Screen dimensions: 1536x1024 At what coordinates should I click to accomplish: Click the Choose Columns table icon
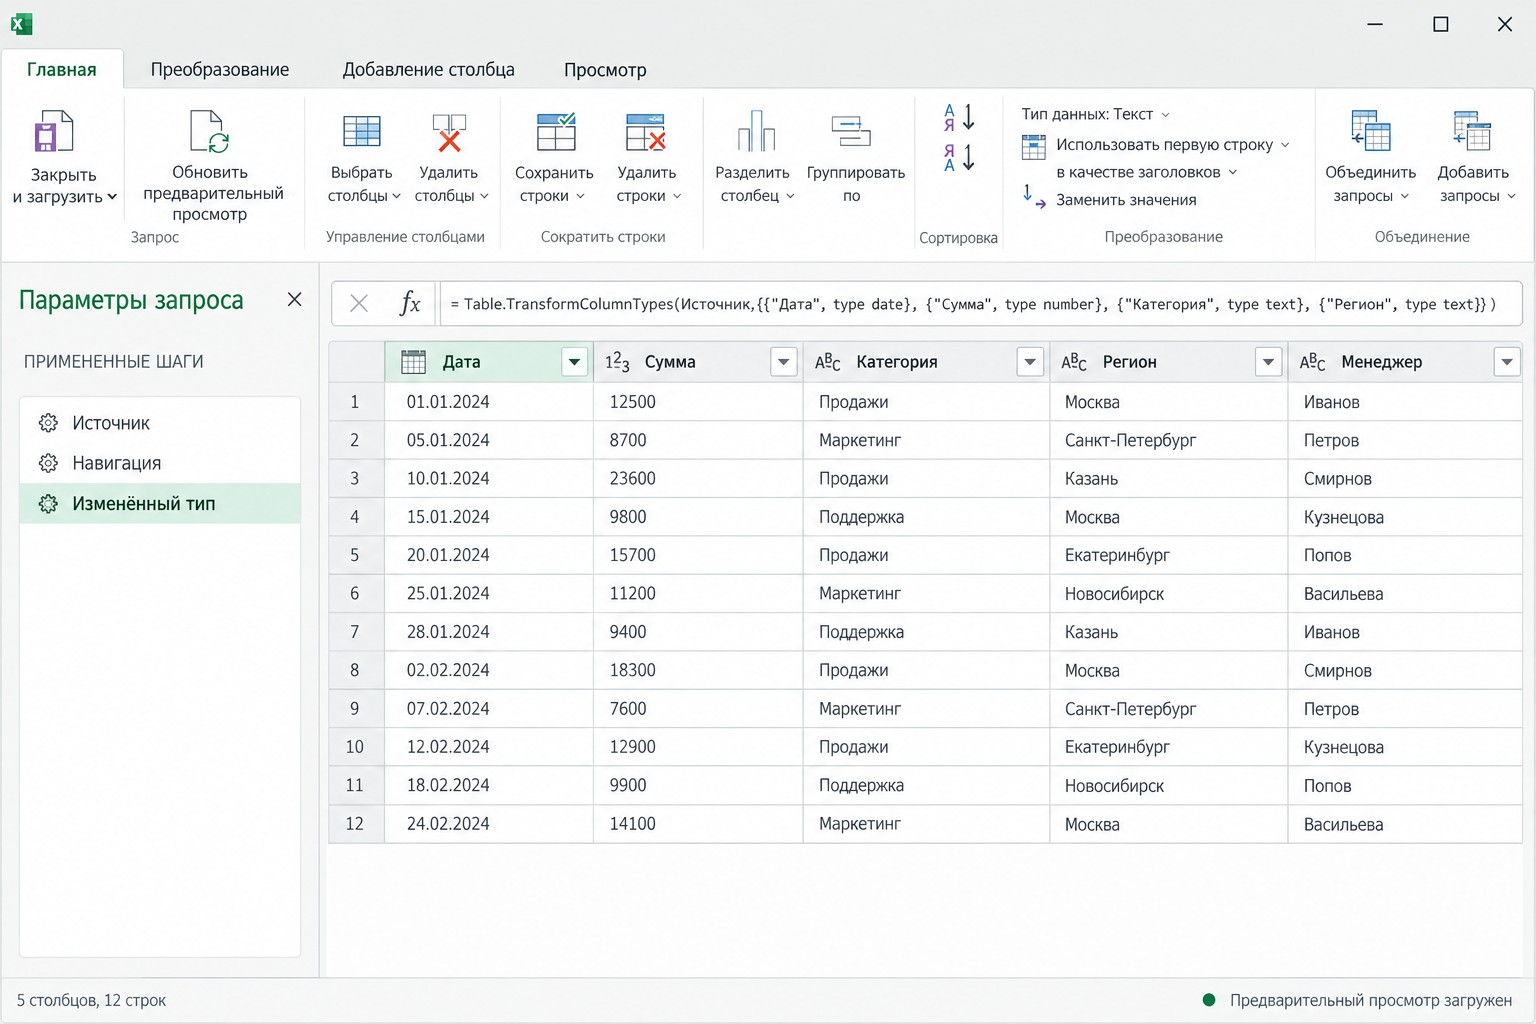click(x=361, y=132)
